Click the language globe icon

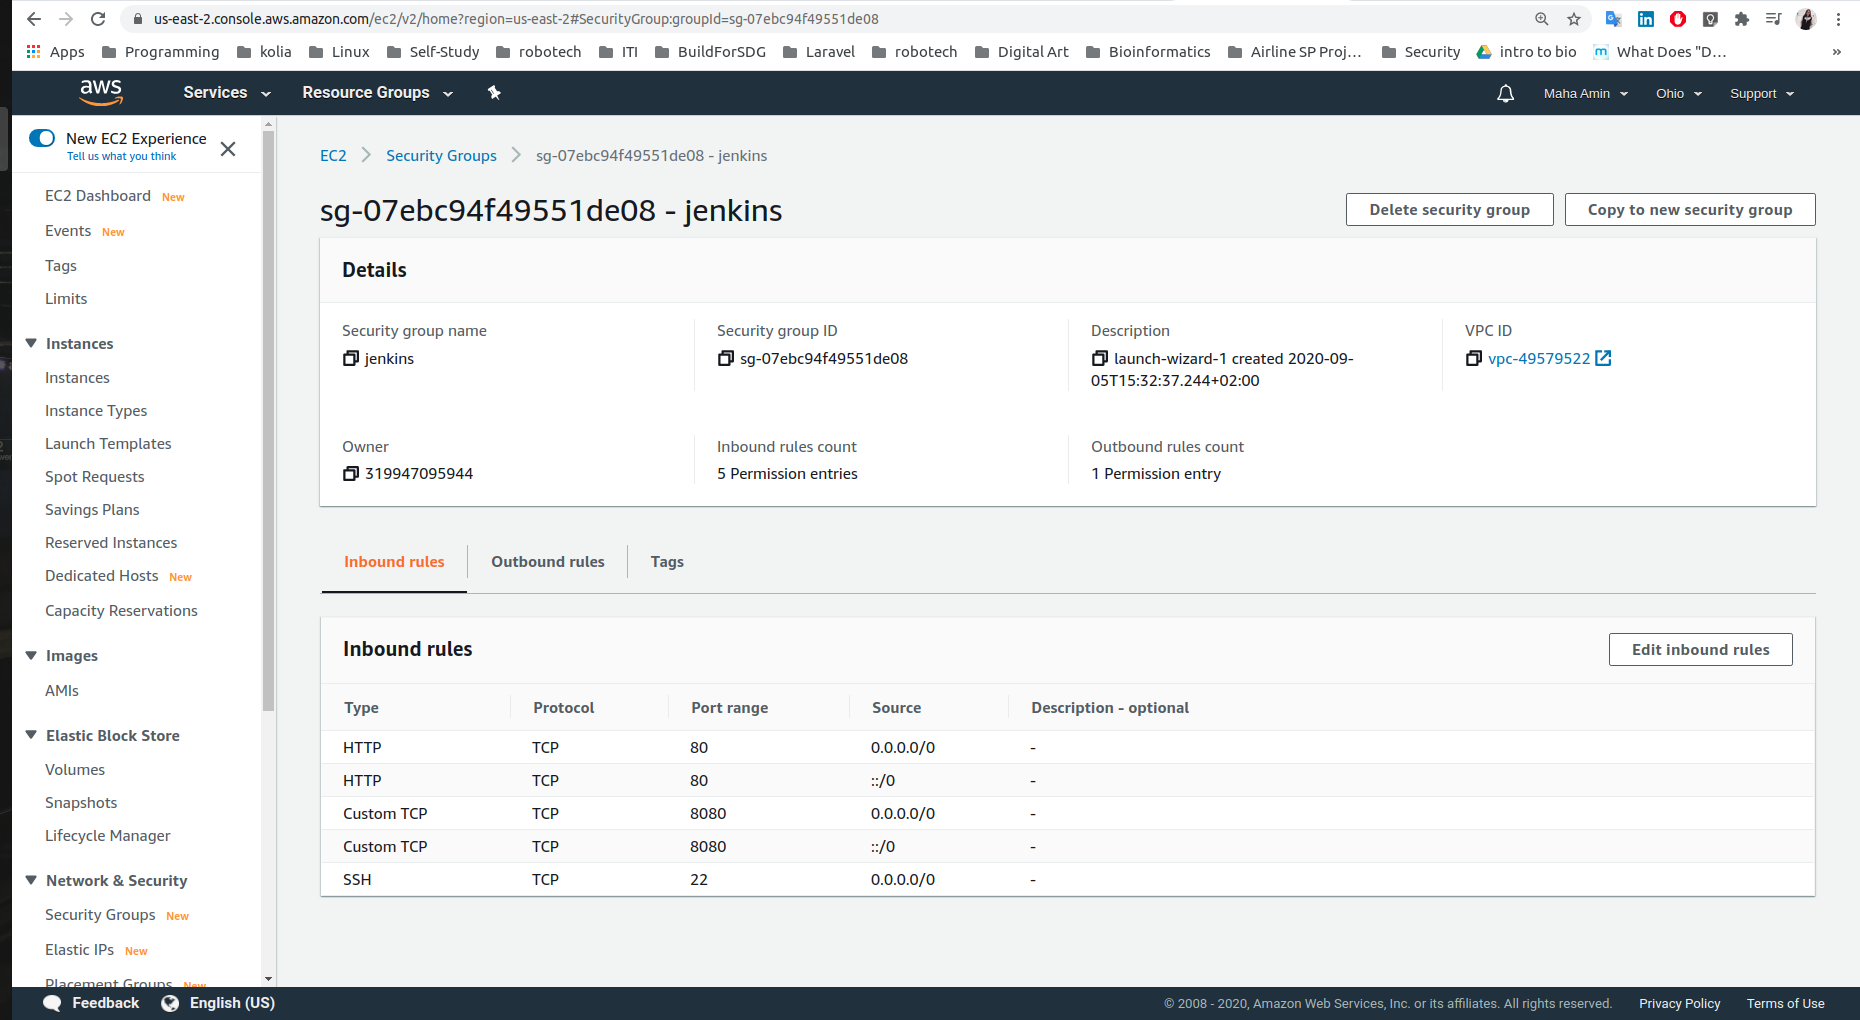tap(170, 1003)
